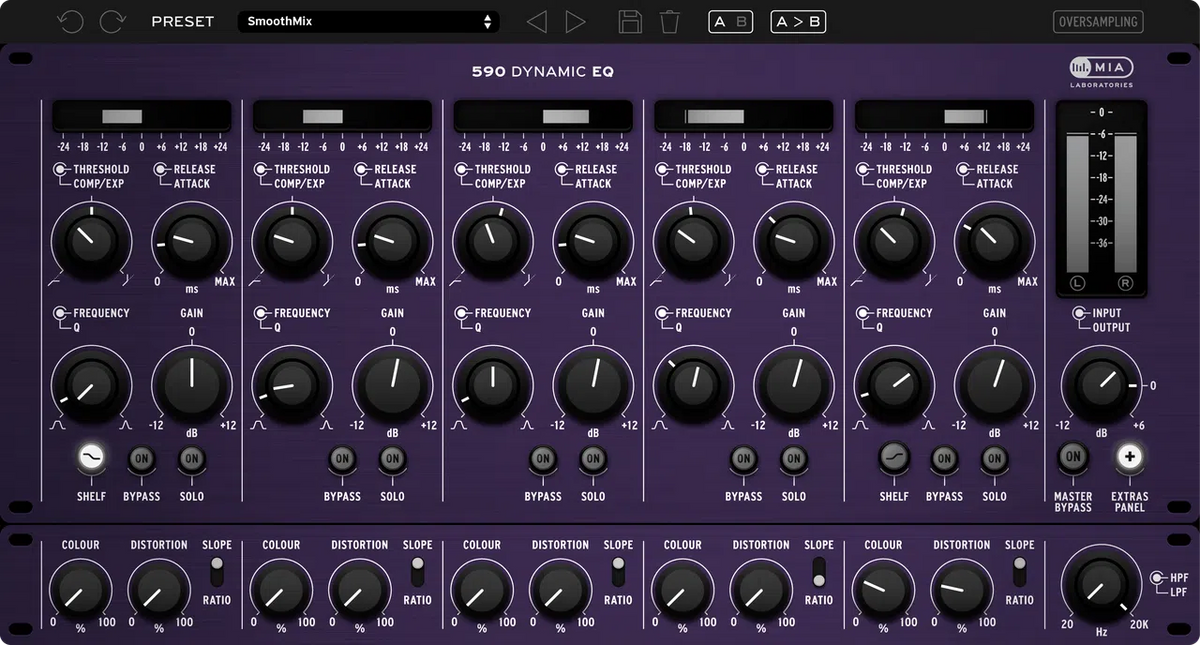Flip the Slope/Ratio switch on the first band

[x=217, y=572]
